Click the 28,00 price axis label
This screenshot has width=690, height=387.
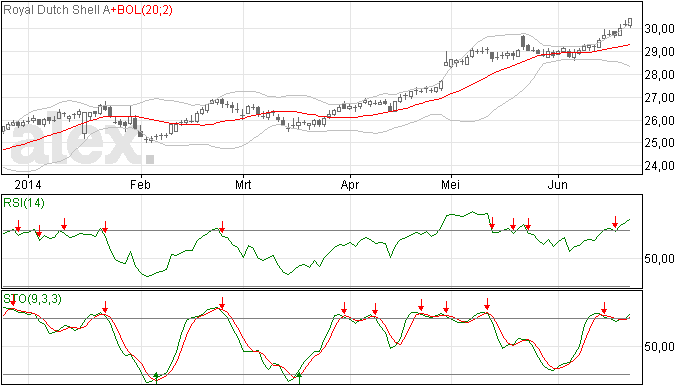point(660,75)
